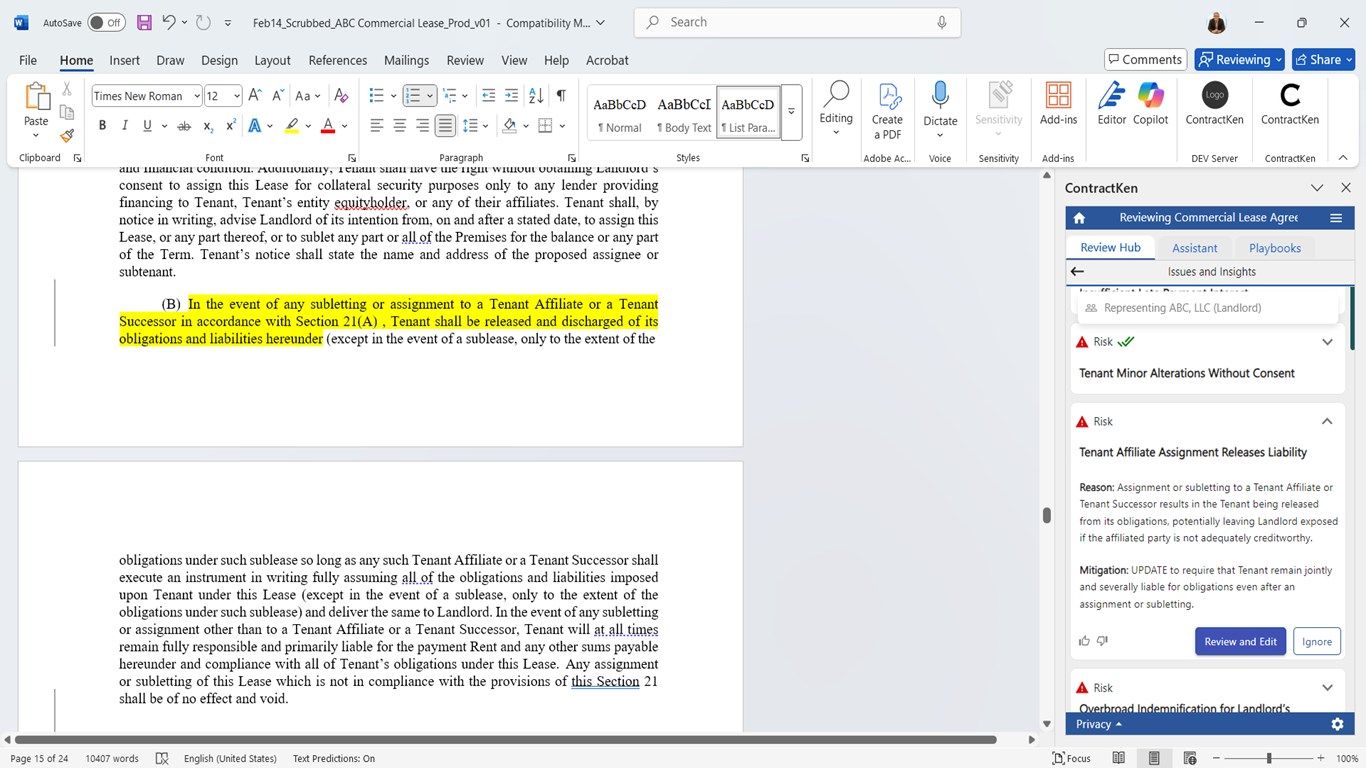Collapse Tenant Affiliate Assignment risk card
This screenshot has width=1366, height=768.
(1327, 422)
